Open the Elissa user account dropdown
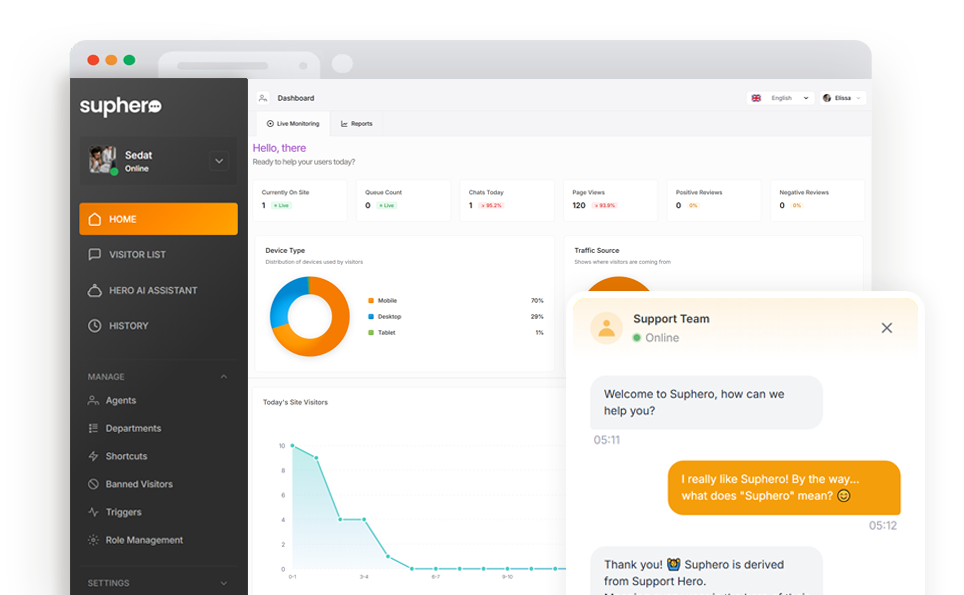 [842, 98]
